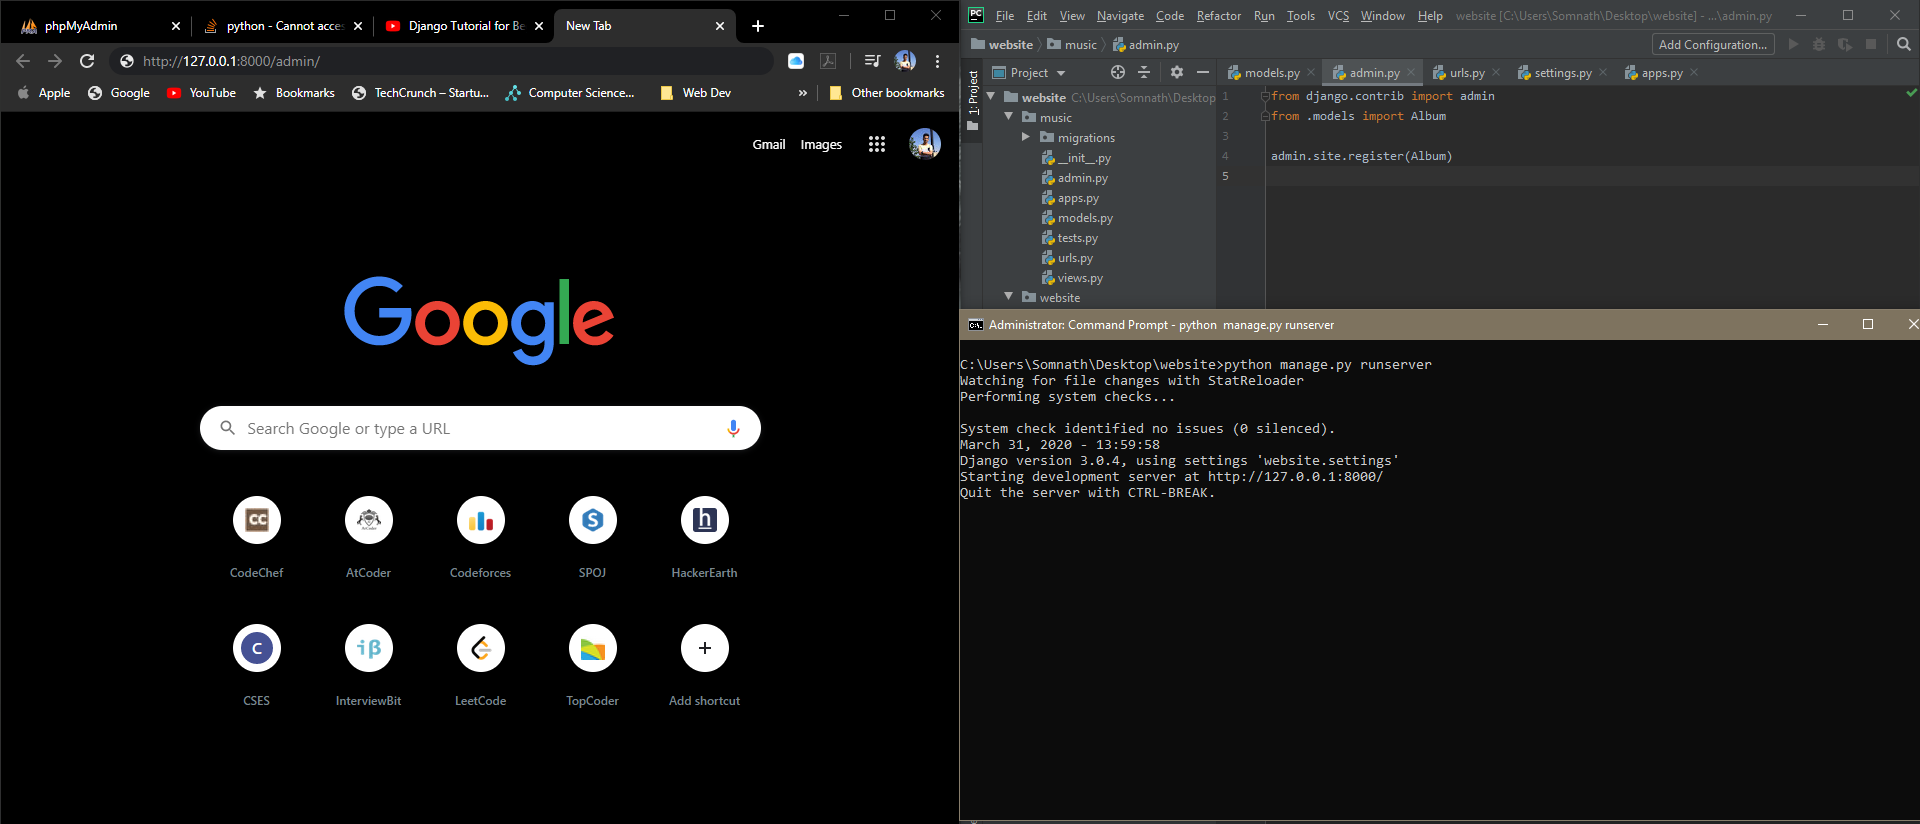
Task: Close the urls.py editor tab
Action: 1496,72
